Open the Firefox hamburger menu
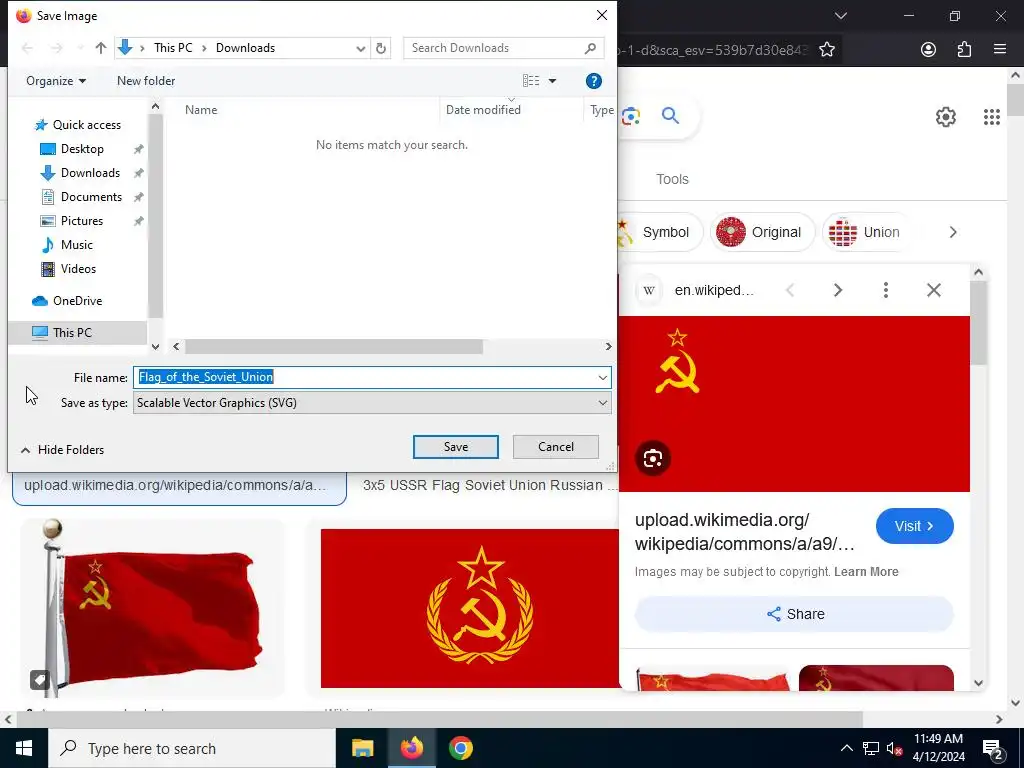The width and height of the screenshot is (1024, 768). tap(1000, 50)
